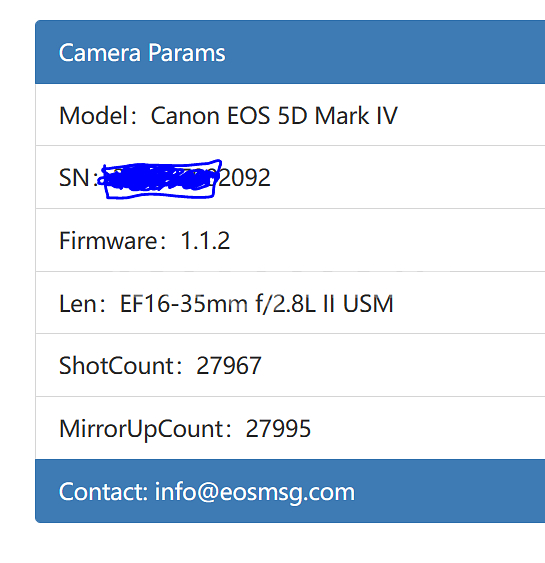545x563 pixels.
Task: Click the visible serial digits 2092
Action: click(244, 178)
